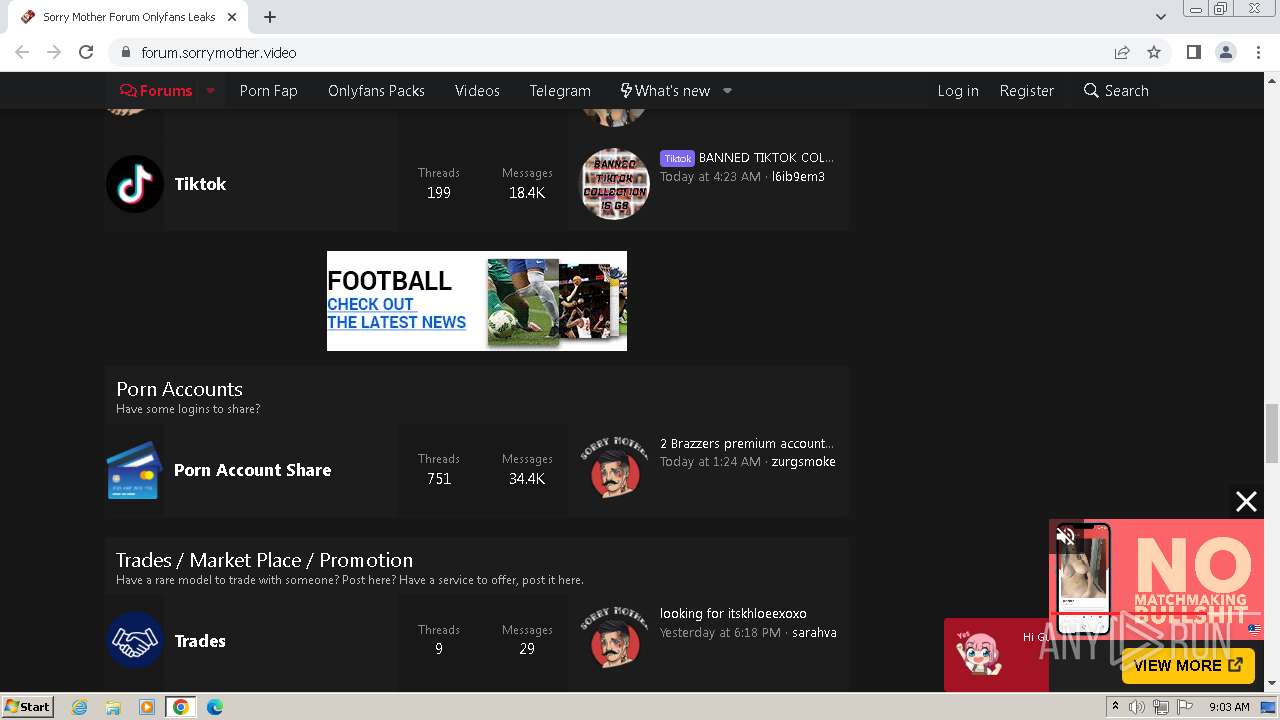Open the Windows Start menu
Image resolution: width=1280 pixels, height=720 pixels.
(27, 706)
